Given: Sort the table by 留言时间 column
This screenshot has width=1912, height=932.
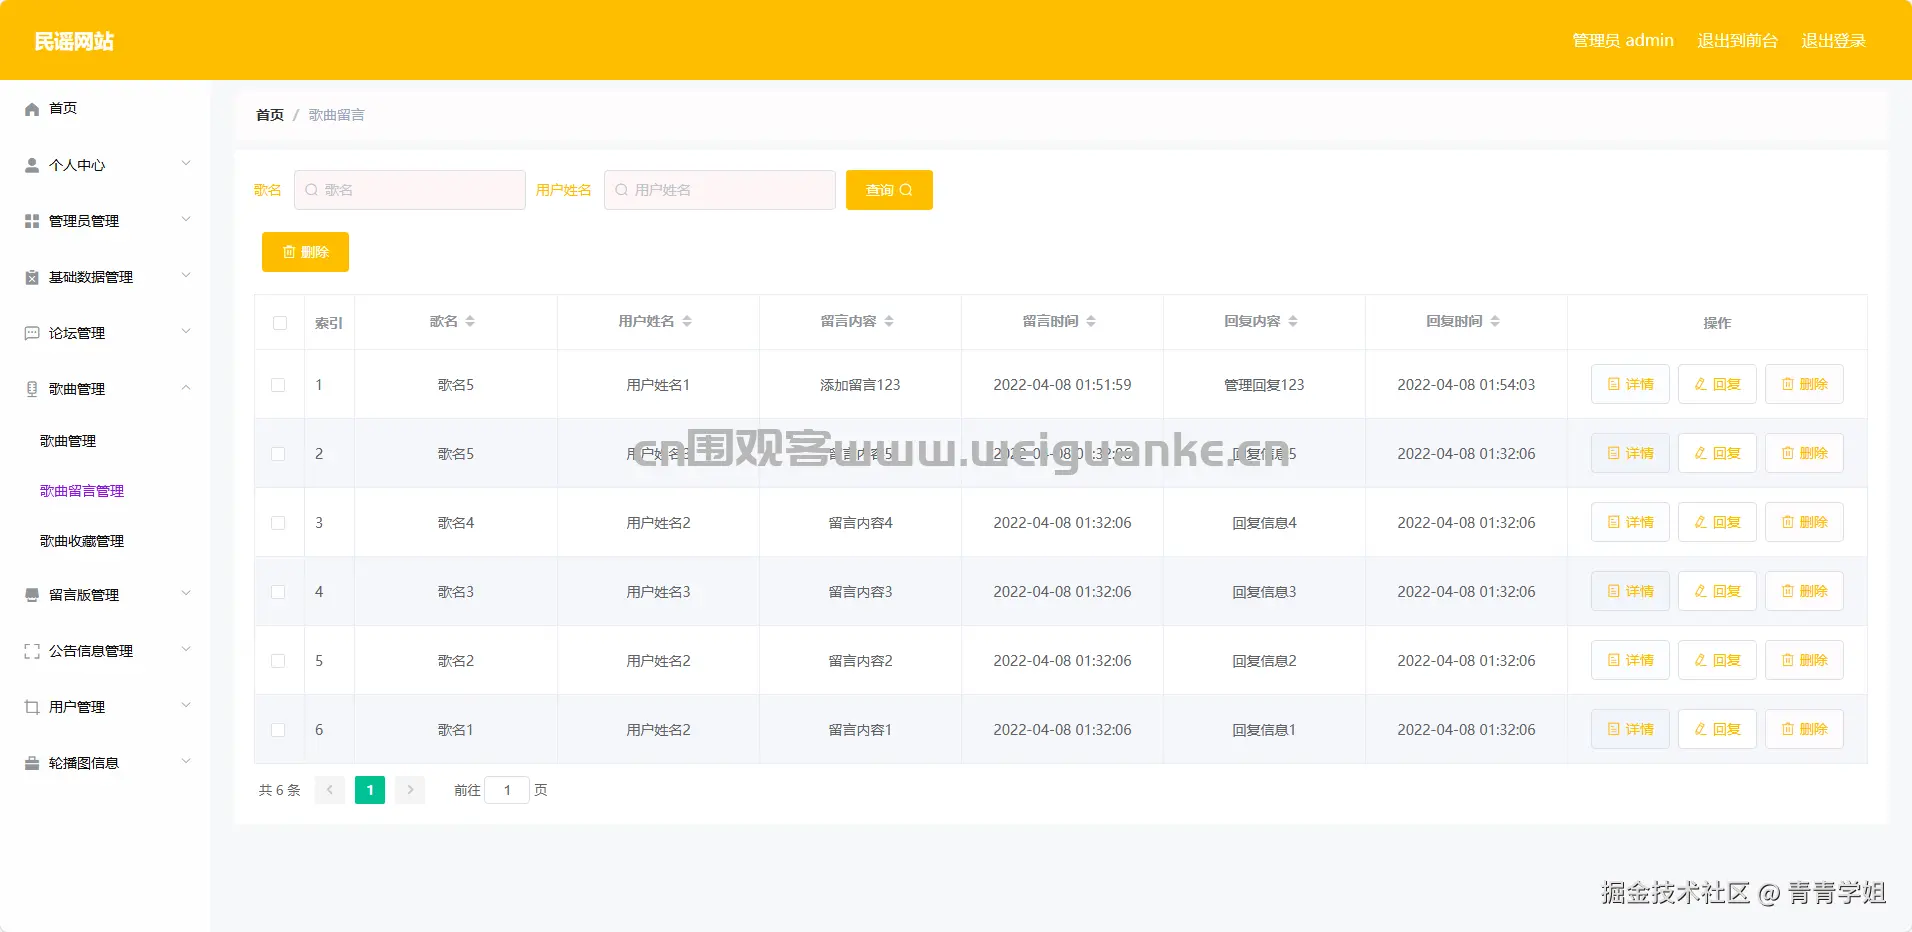Looking at the screenshot, I should tap(1091, 321).
